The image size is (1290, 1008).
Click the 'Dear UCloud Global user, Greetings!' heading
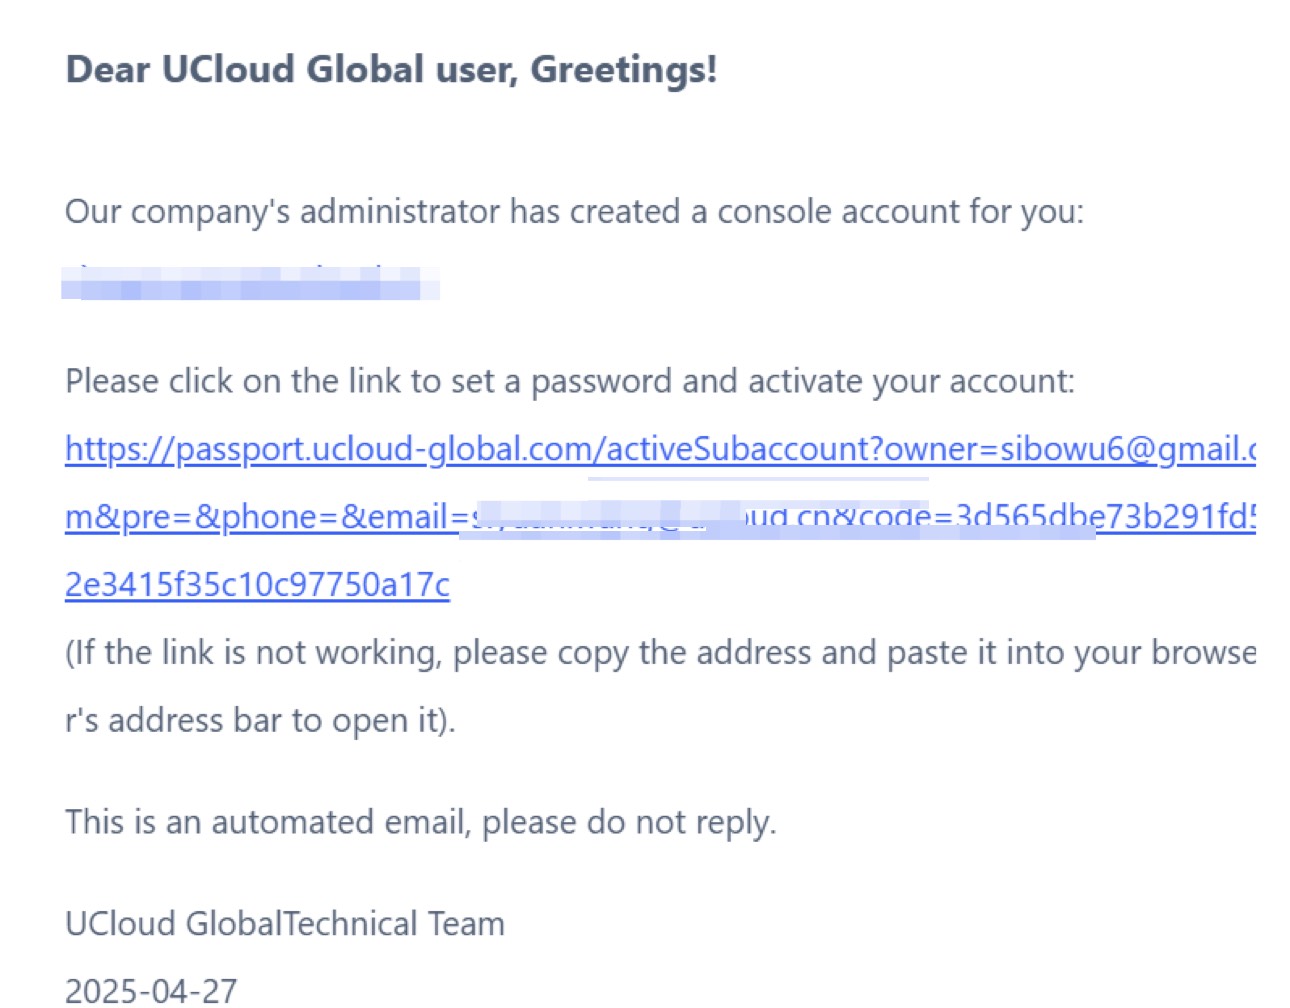(x=391, y=70)
